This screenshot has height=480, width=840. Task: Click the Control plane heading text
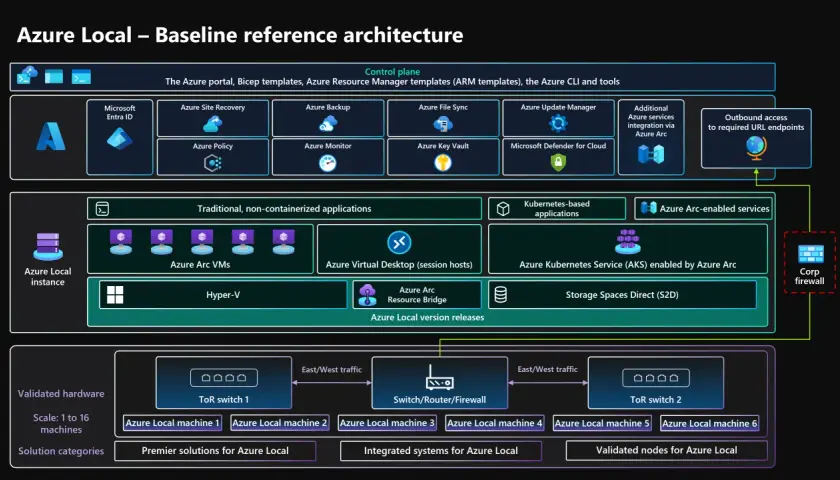tap(392, 72)
